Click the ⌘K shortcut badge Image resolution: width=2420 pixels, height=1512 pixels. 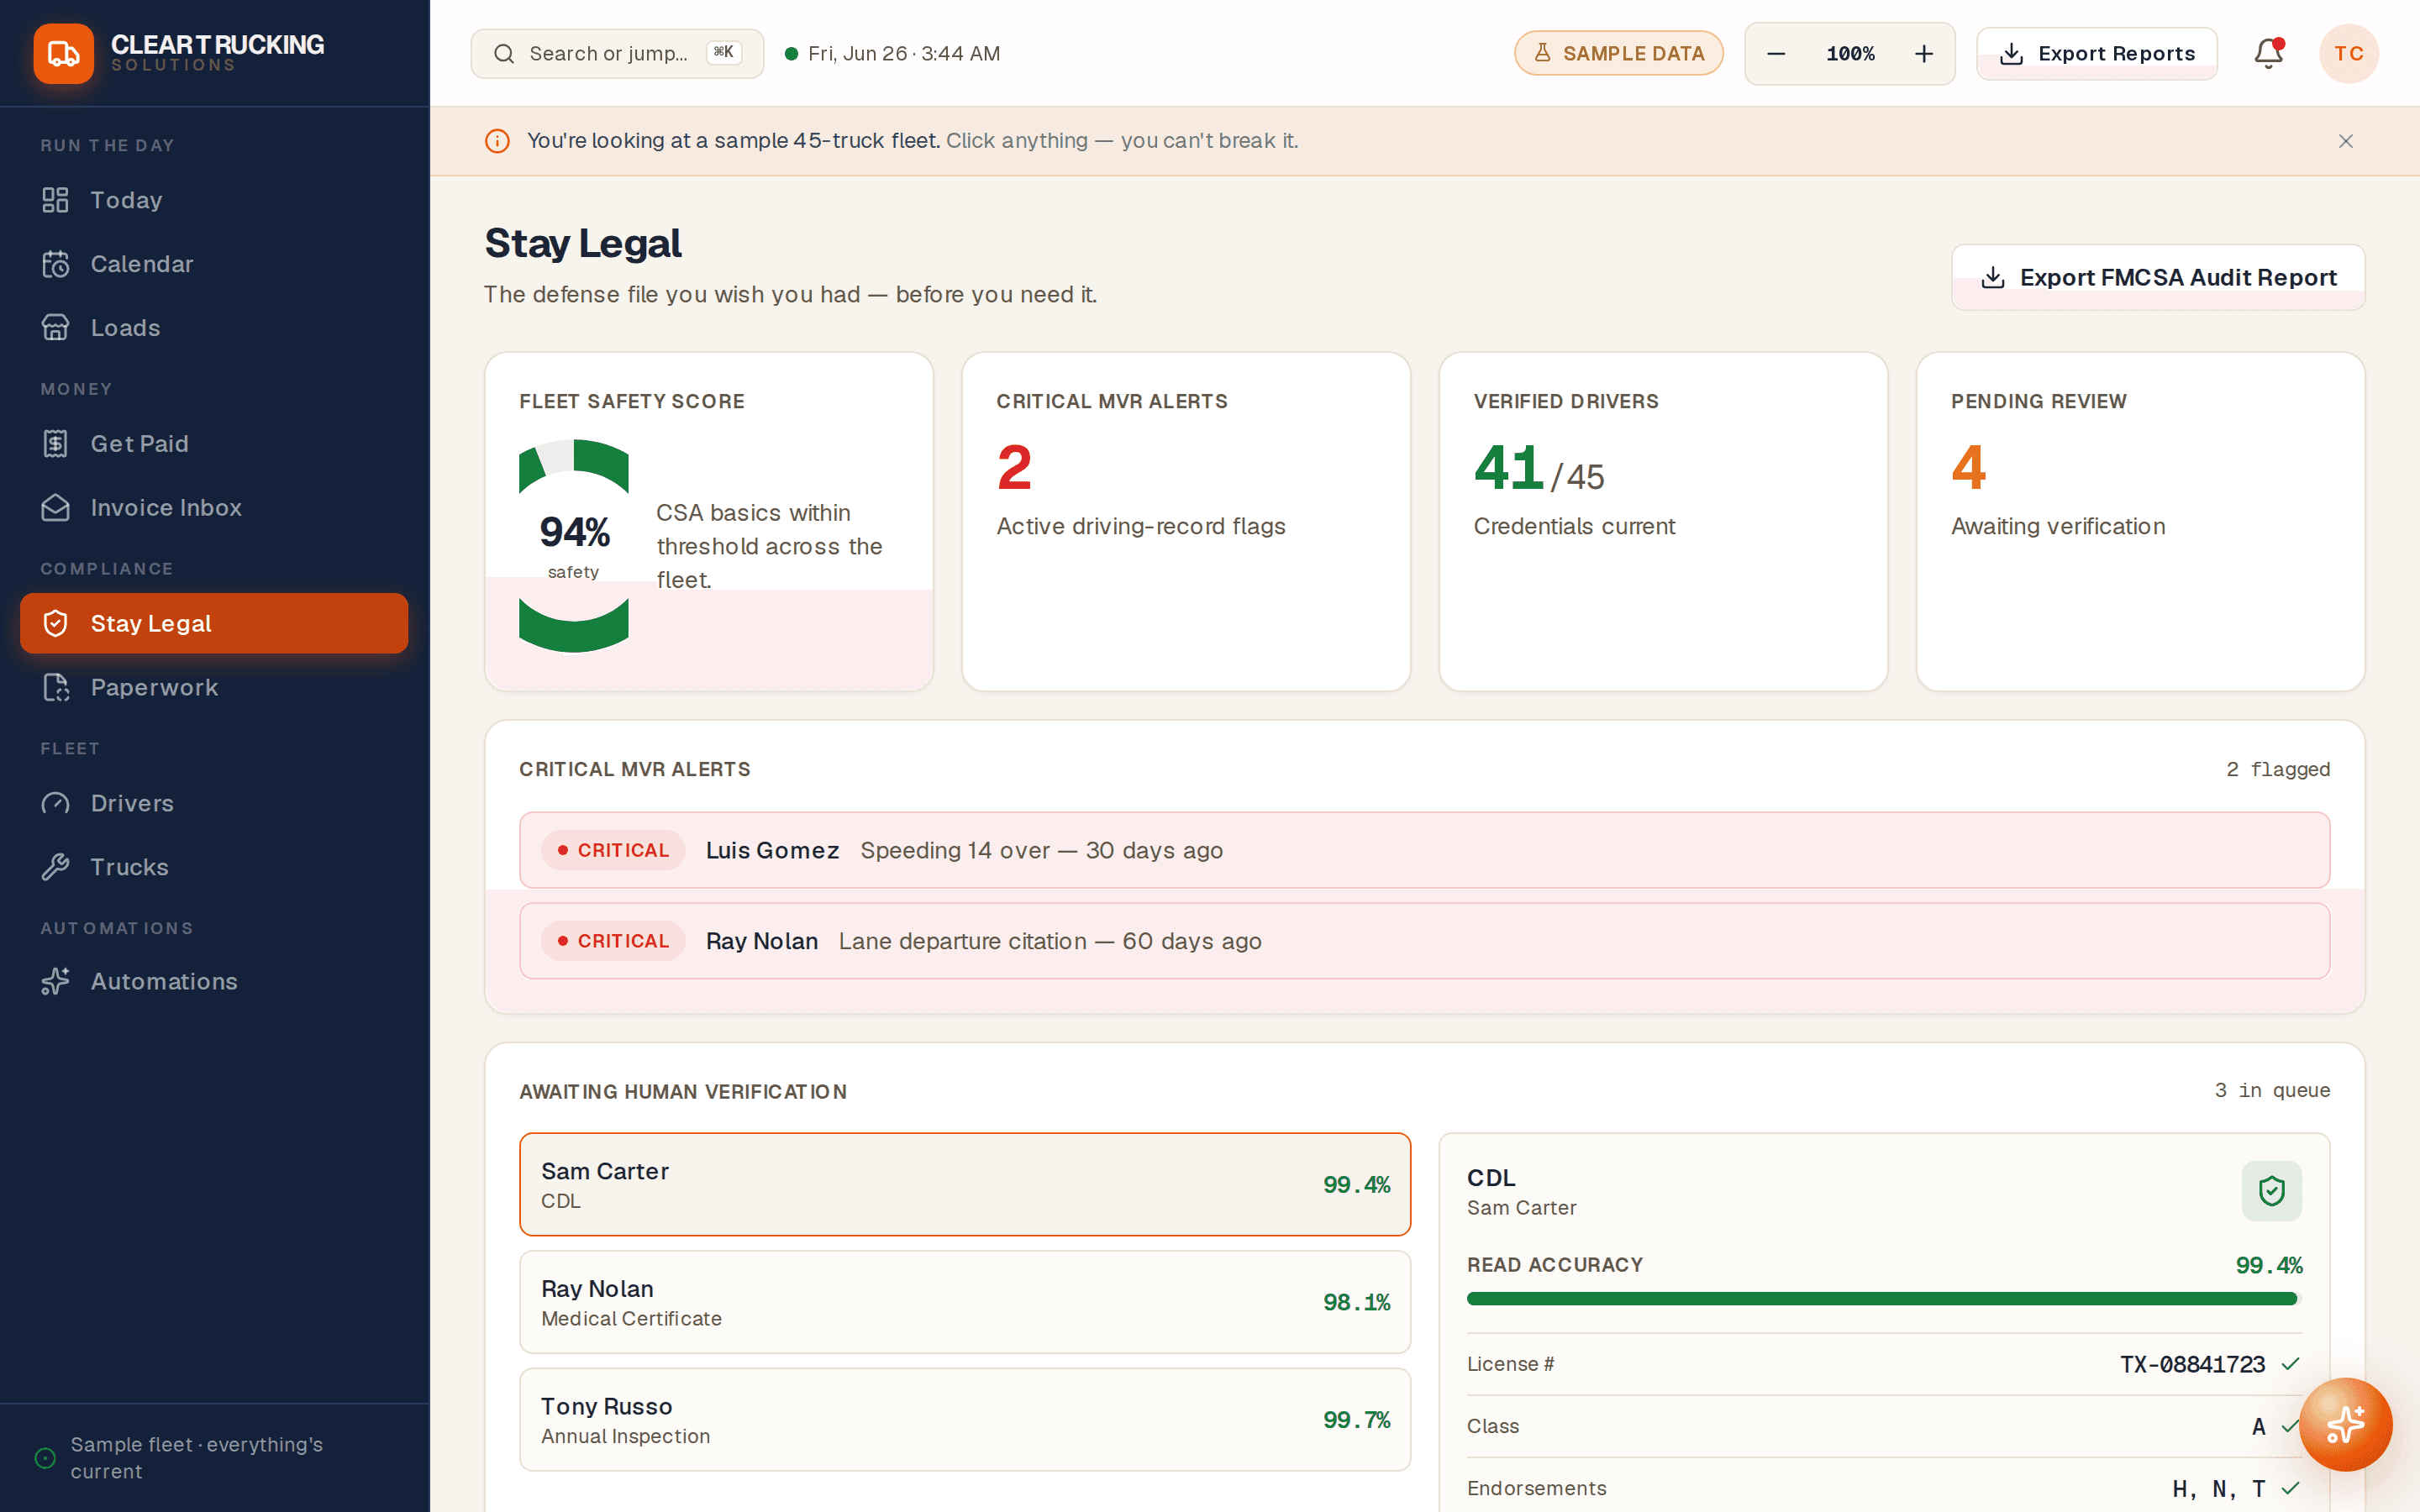point(724,52)
